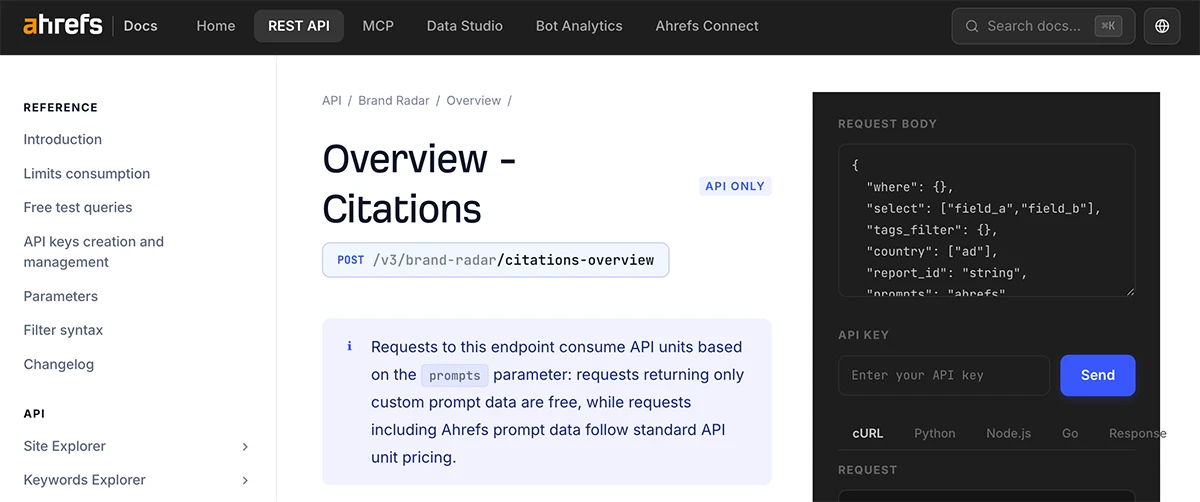
Task: Click the API heading in the sidebar
Action: click(34, 413)
